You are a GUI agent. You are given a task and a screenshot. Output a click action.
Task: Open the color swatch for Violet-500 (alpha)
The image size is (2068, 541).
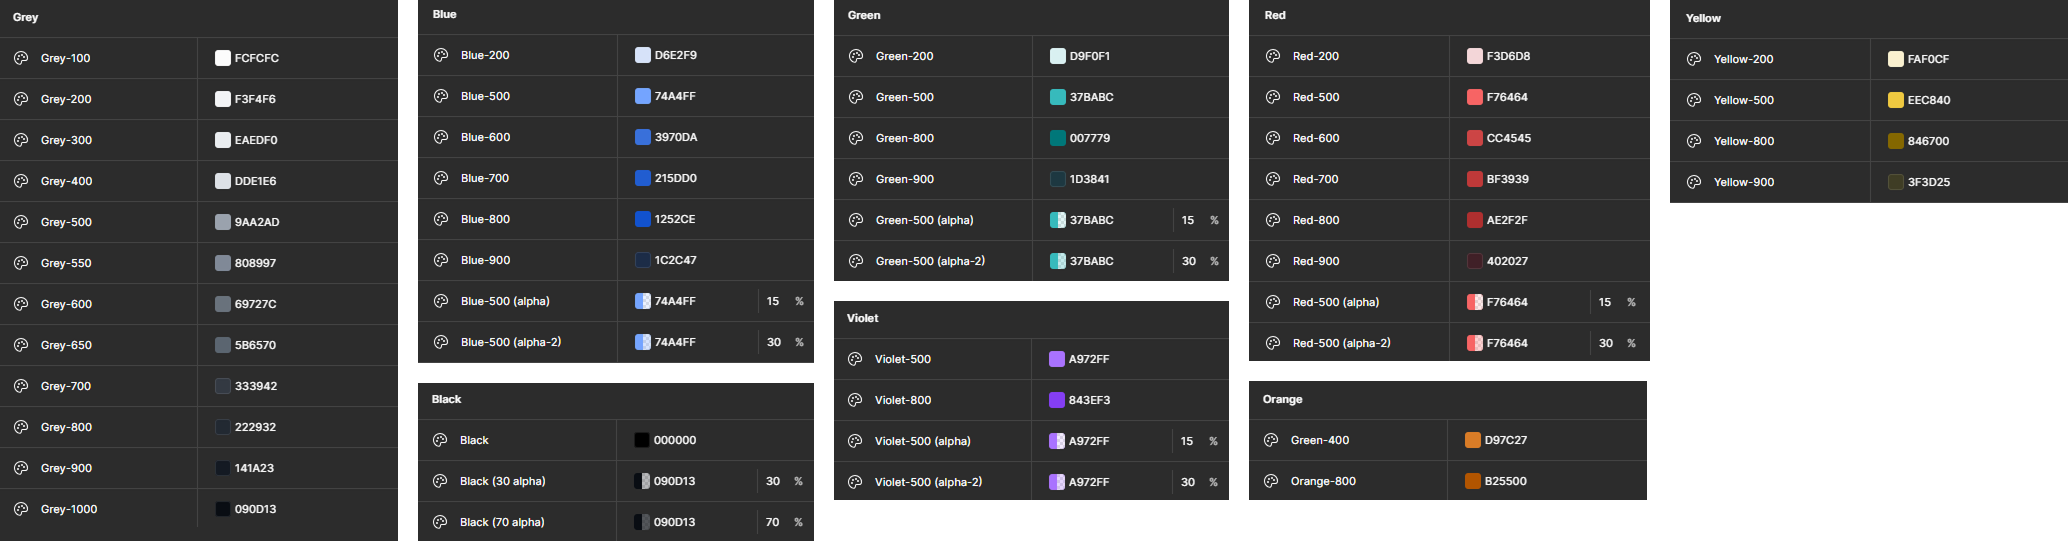pyautogui.click(x=1057, y=441)
